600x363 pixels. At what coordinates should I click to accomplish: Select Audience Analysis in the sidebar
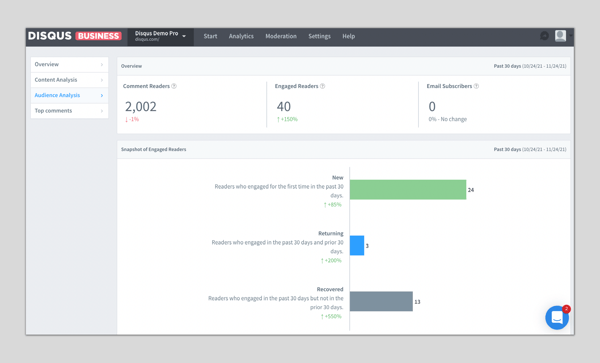pos(69,95)
